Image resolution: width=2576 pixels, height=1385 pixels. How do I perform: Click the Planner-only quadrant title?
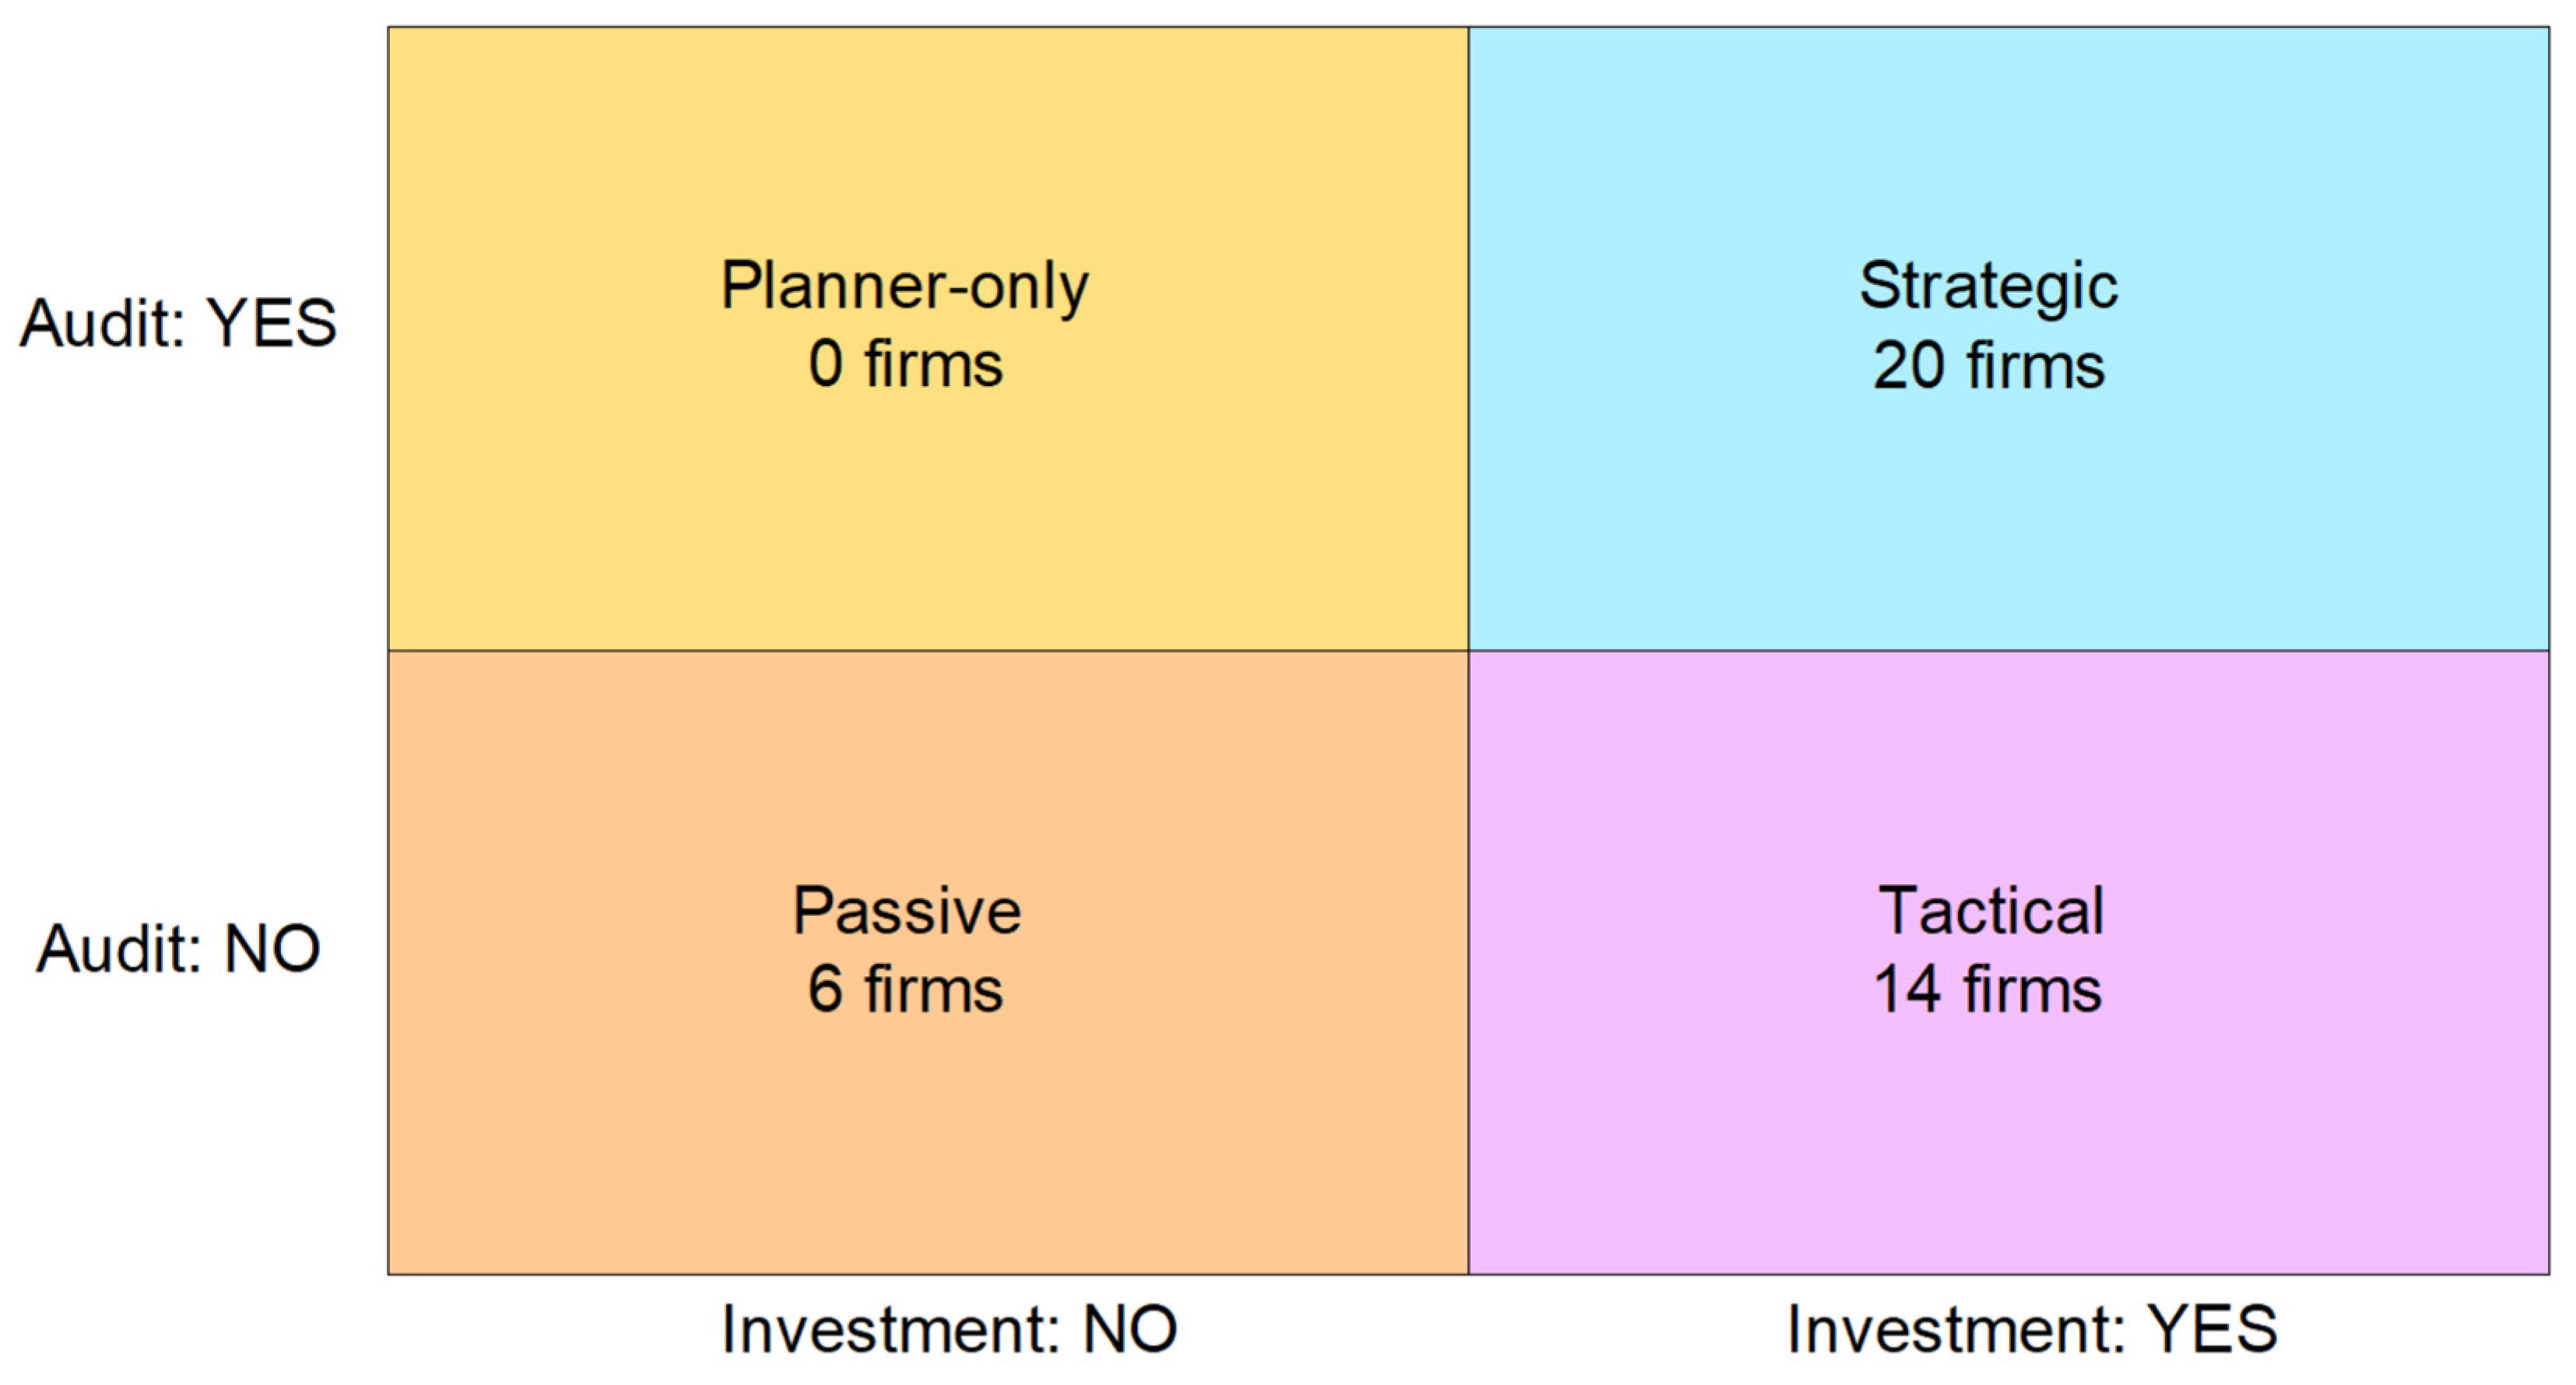(x=904, y=287)
